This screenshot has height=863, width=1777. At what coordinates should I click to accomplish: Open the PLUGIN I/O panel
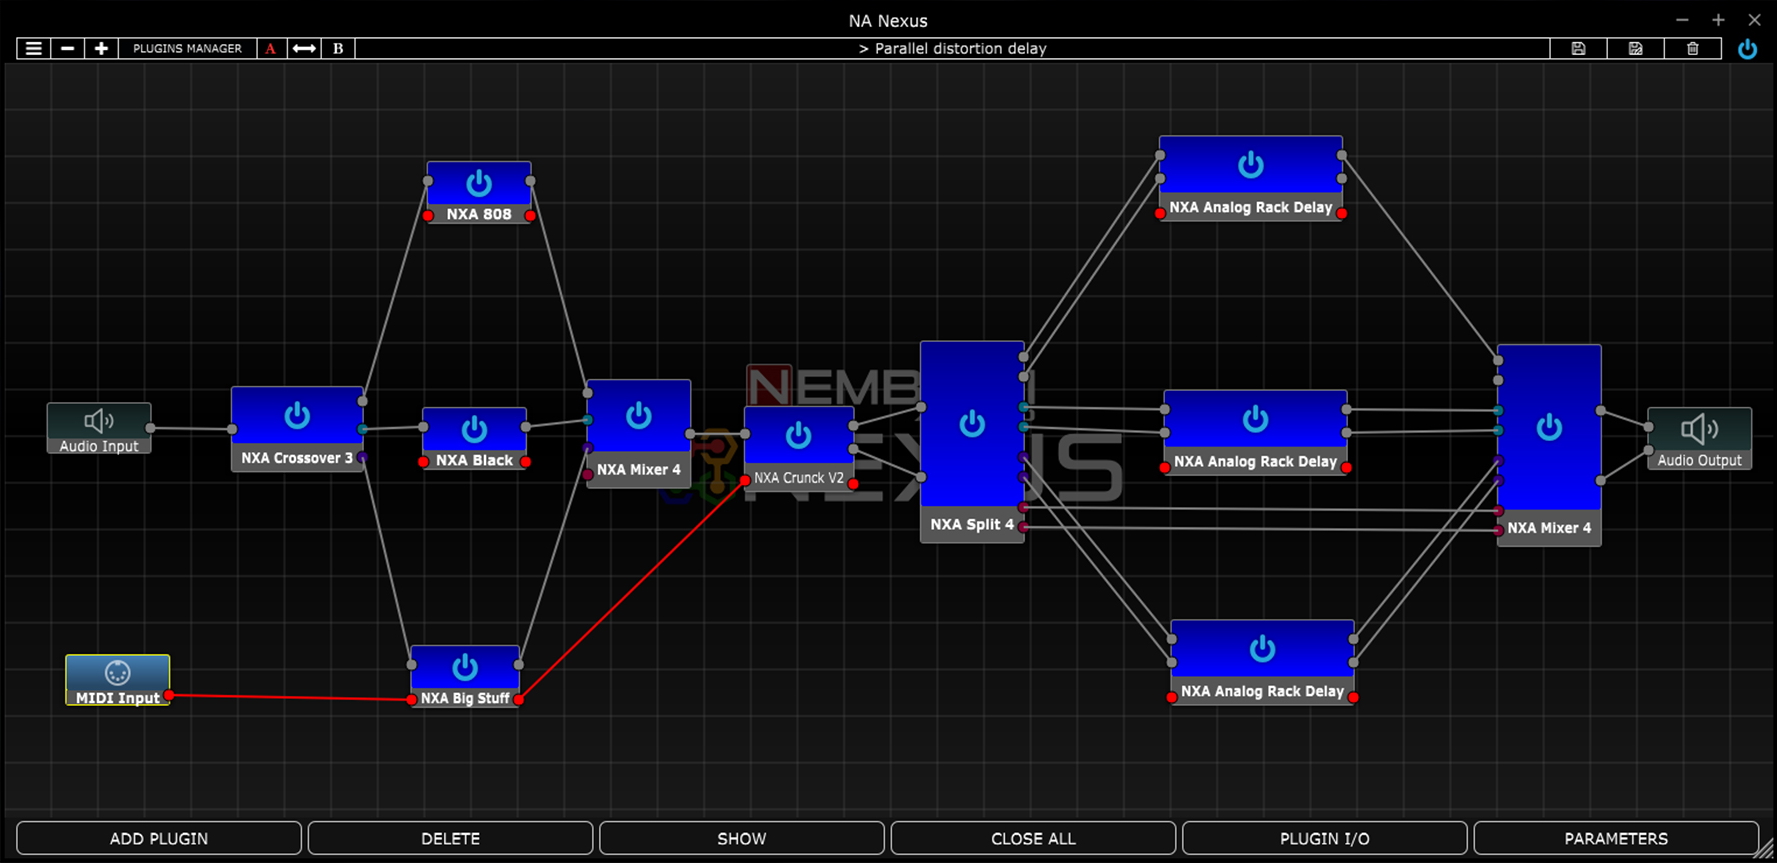coord(1324,838)
